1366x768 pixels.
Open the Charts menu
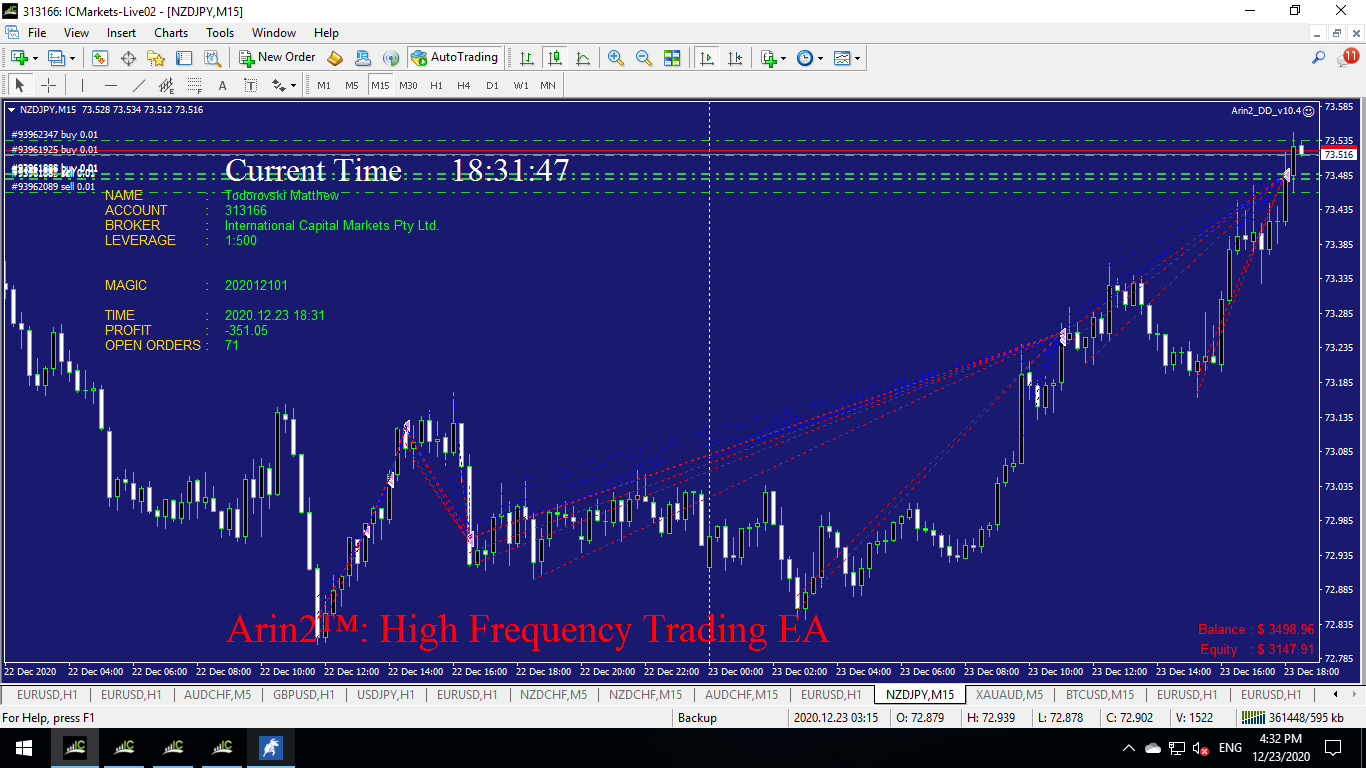(x=171, y=33)
